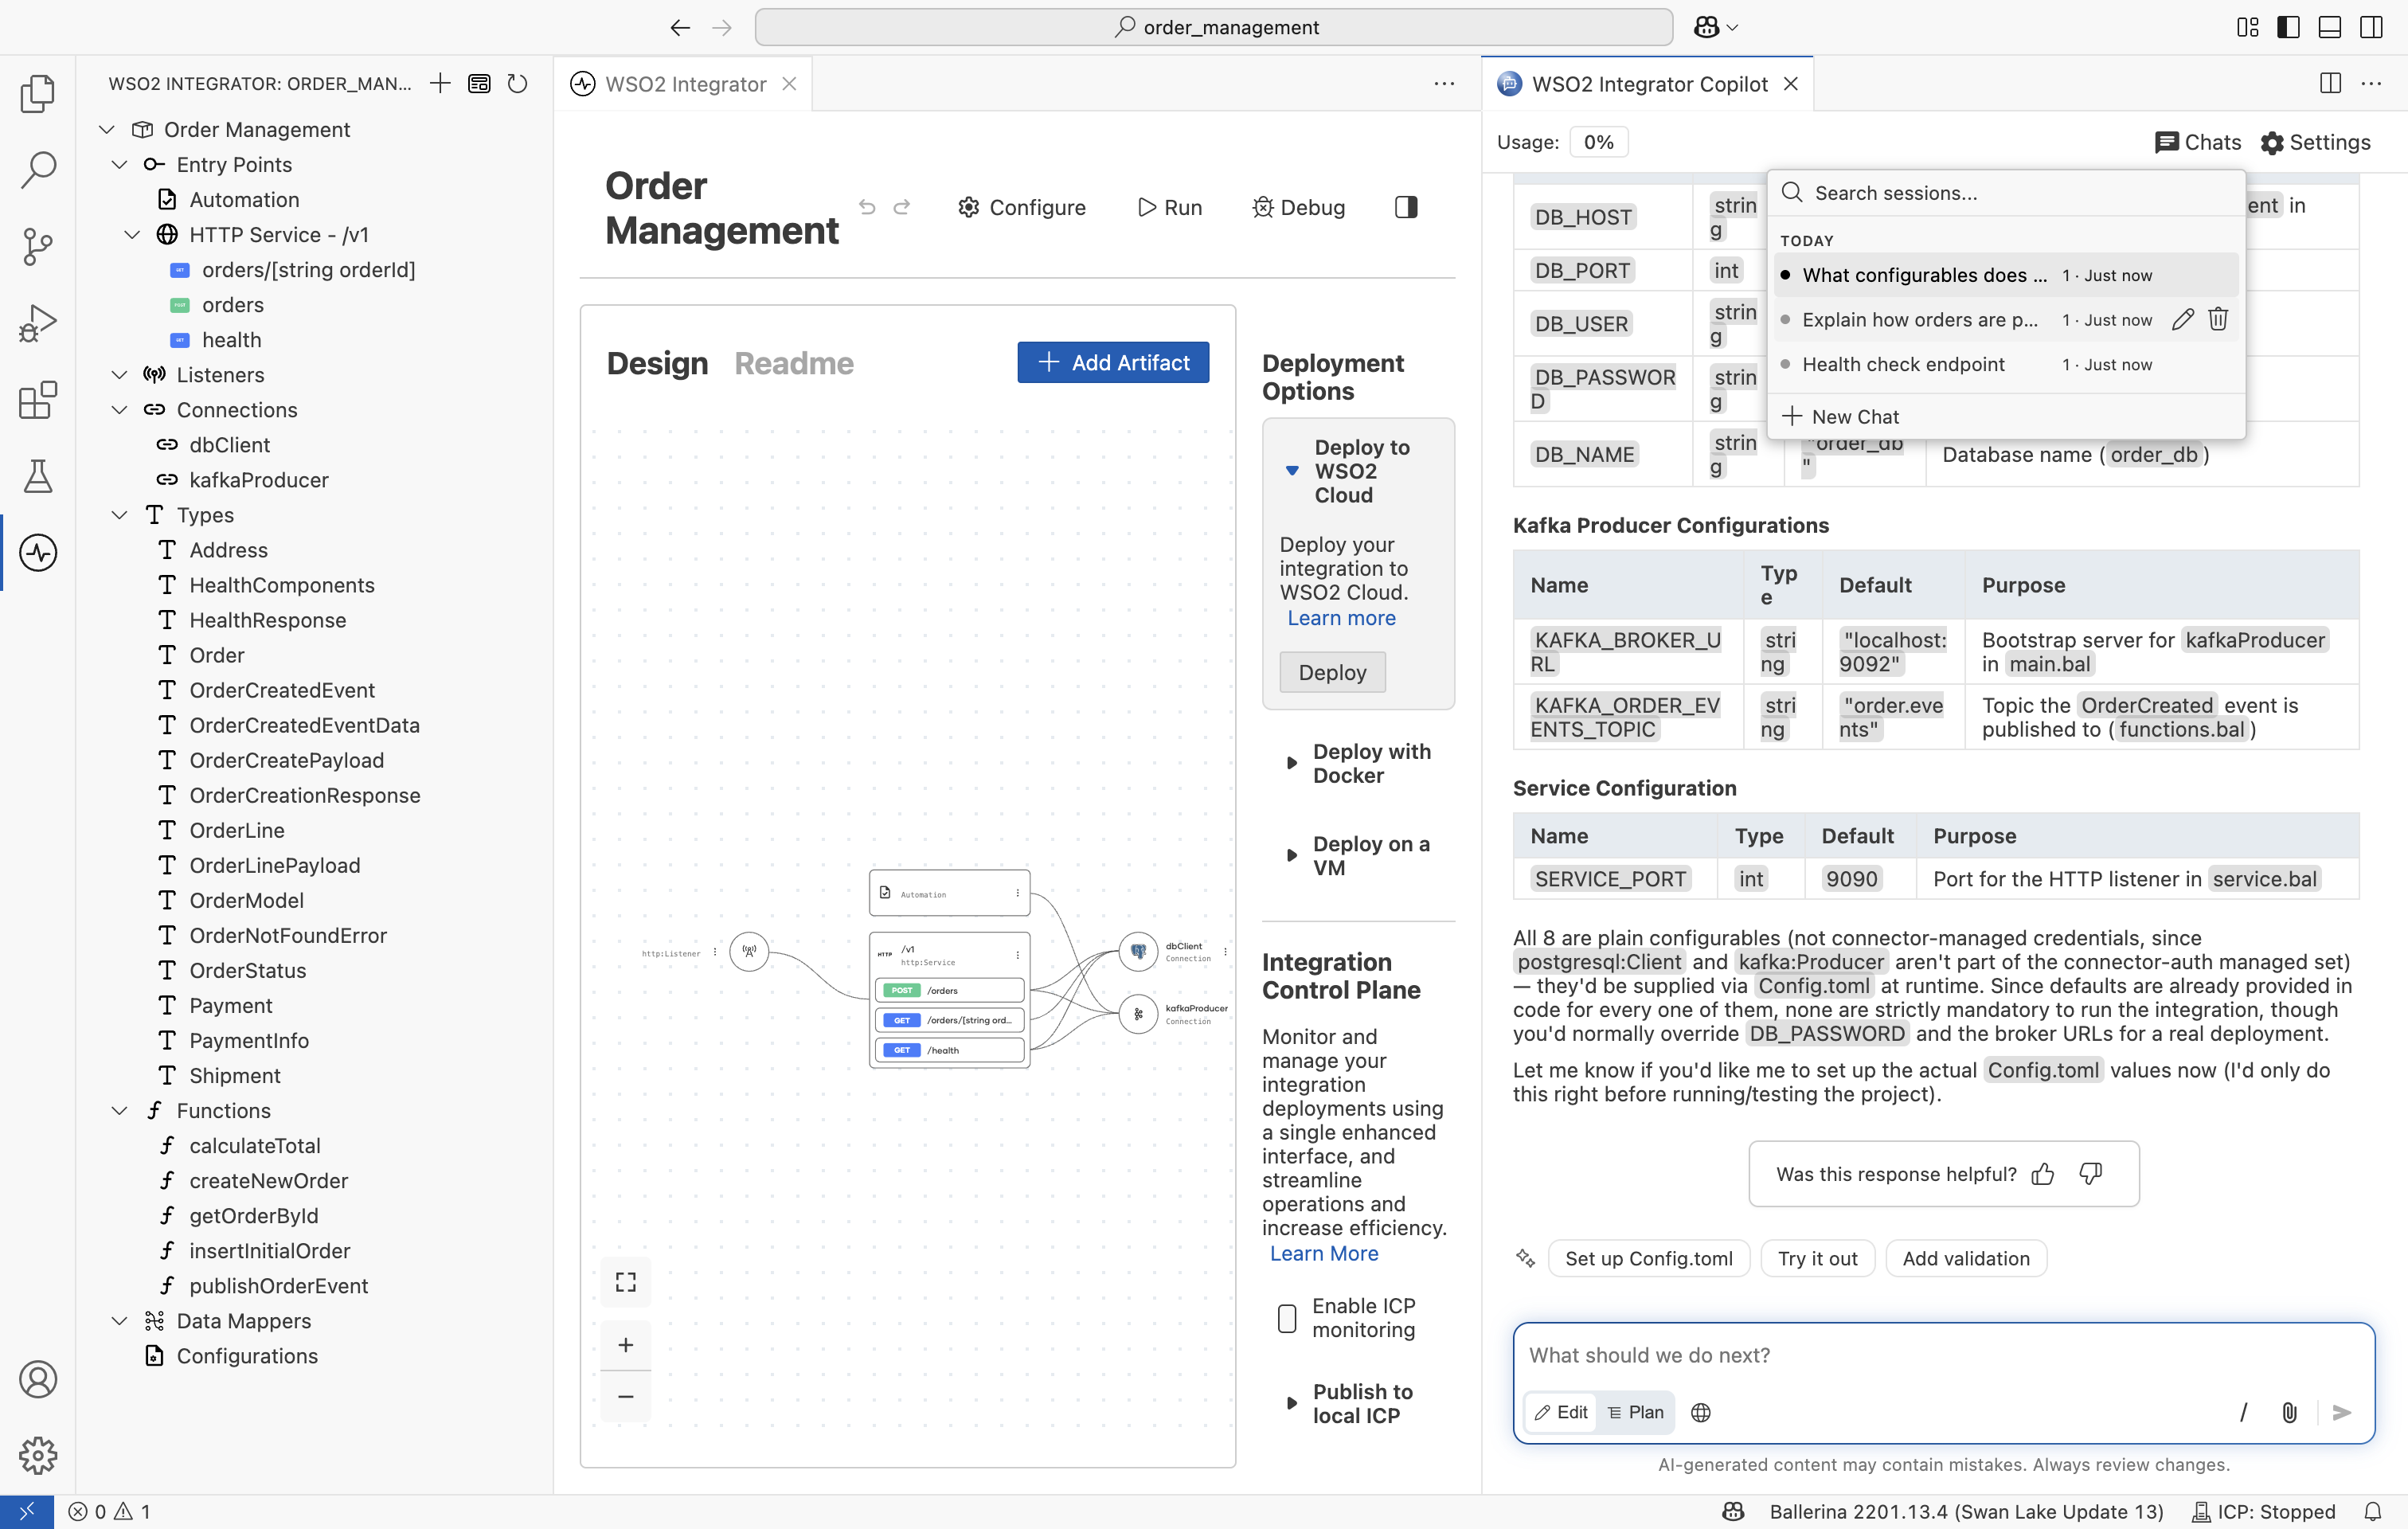Collapse the Types tree node
This screenshot has width=2408, height=1529.
(119, 515)
